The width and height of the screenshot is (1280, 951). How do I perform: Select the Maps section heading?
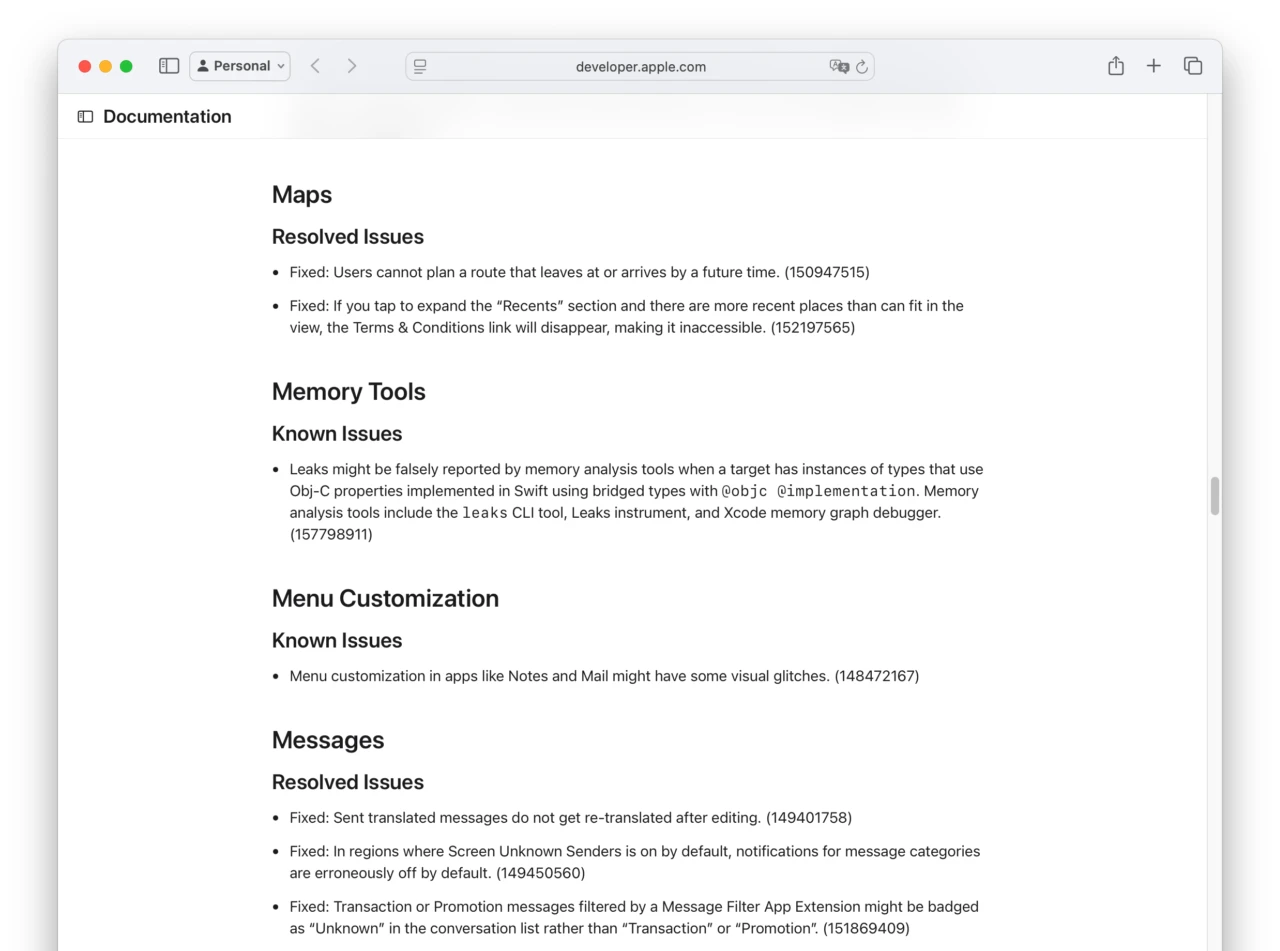[301, 195]
